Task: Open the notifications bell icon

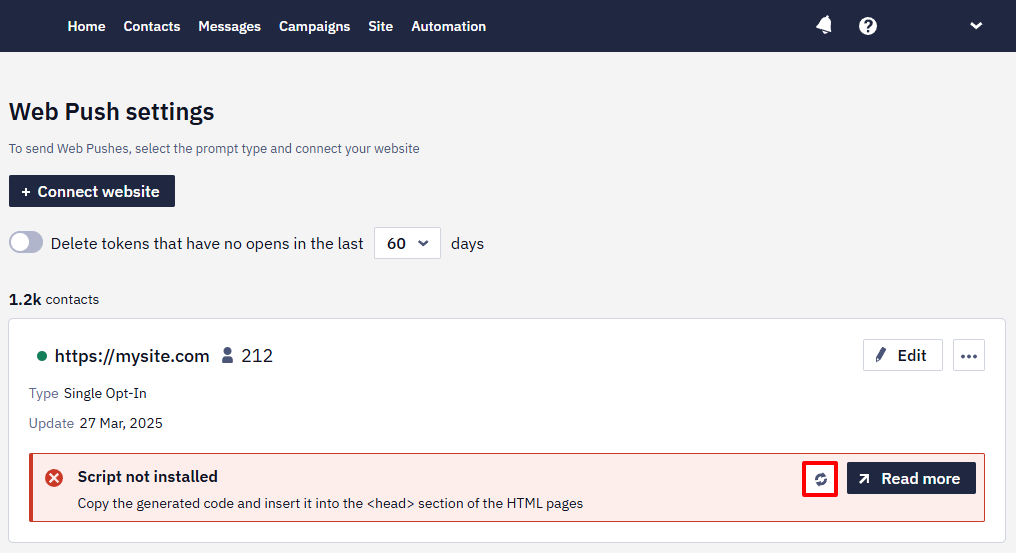Action: tap(824, 25)
